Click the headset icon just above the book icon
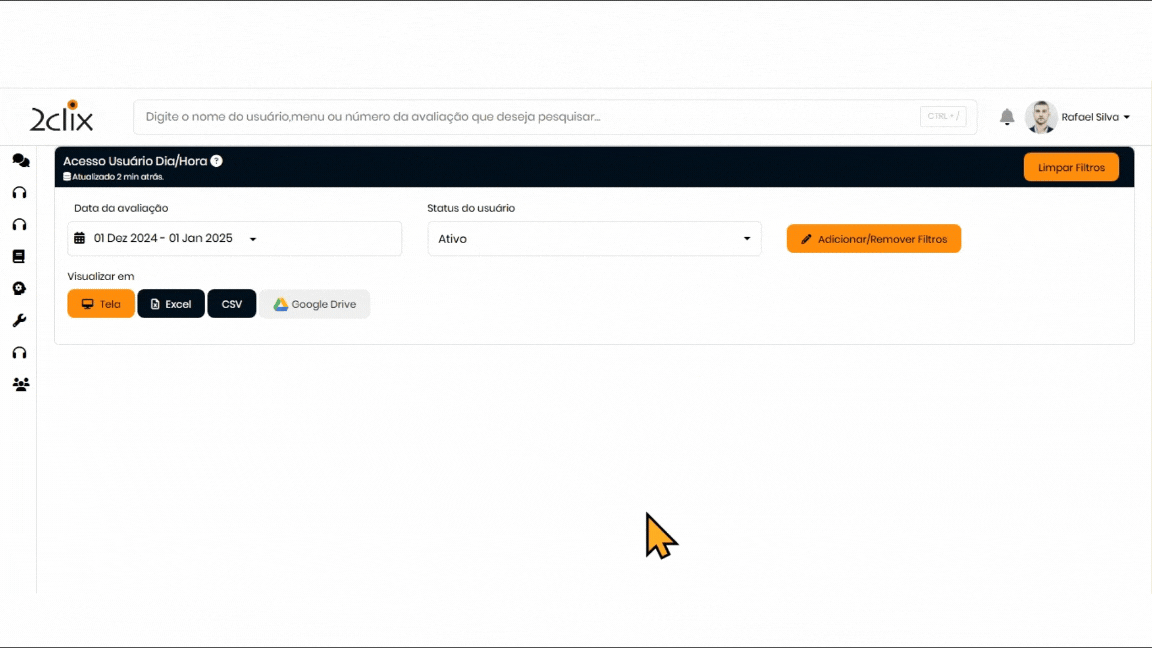The width and height of the screenshot is (1152, 648). tap(19, 224)
